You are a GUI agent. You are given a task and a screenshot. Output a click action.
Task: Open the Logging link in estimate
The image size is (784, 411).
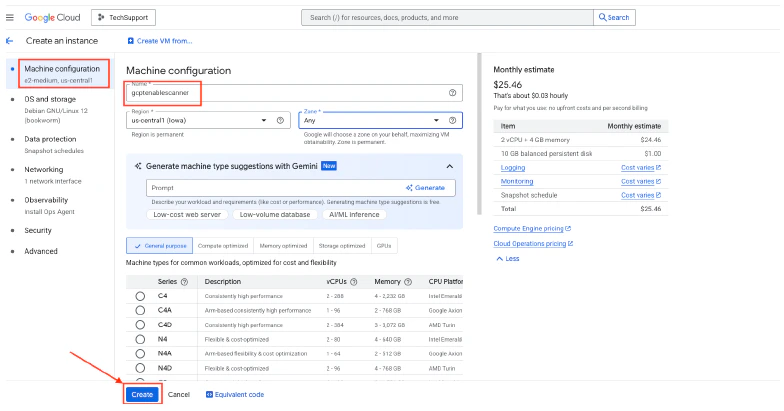(x=512, y=168)
